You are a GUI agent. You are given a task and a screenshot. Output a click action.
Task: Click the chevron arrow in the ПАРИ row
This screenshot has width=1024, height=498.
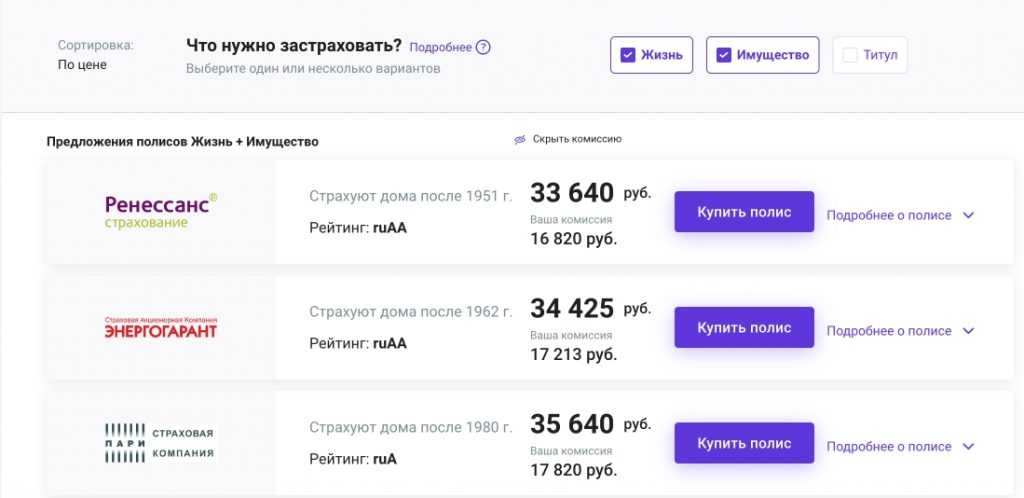[968, 447]
